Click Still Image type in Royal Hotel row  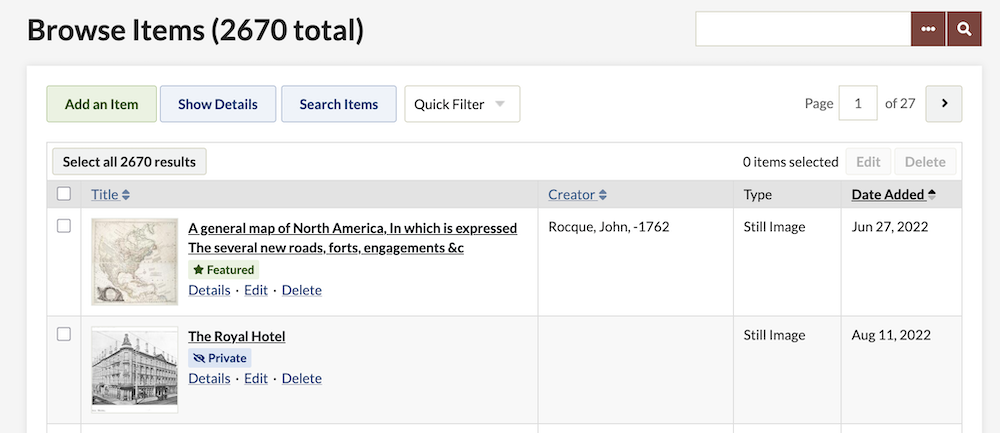(774, 335)
